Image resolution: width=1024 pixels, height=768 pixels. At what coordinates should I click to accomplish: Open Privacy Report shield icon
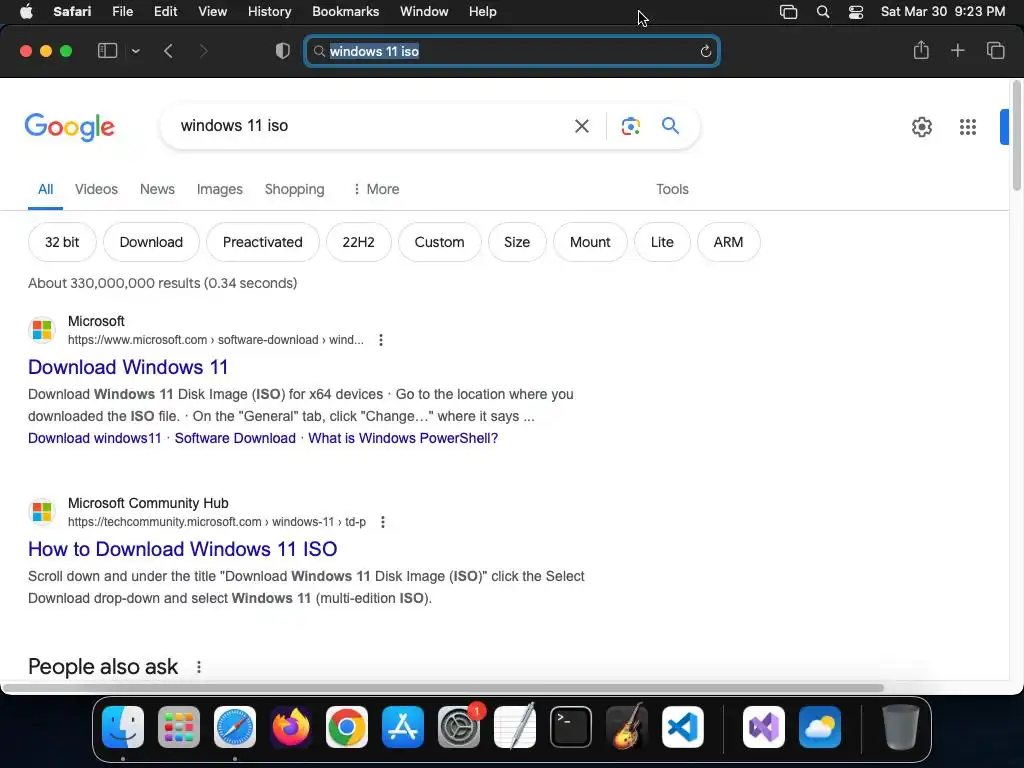(x=283, y=51)
